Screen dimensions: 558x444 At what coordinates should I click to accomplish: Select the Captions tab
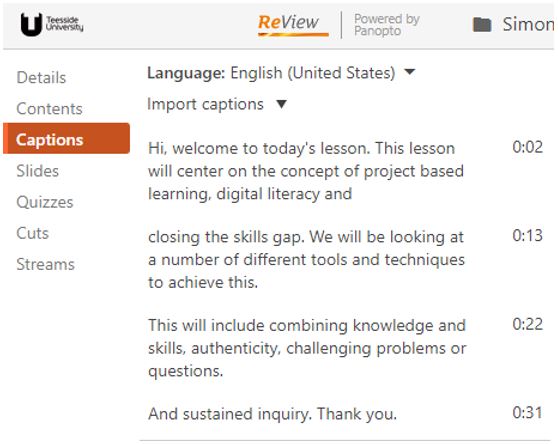(67, 138)
